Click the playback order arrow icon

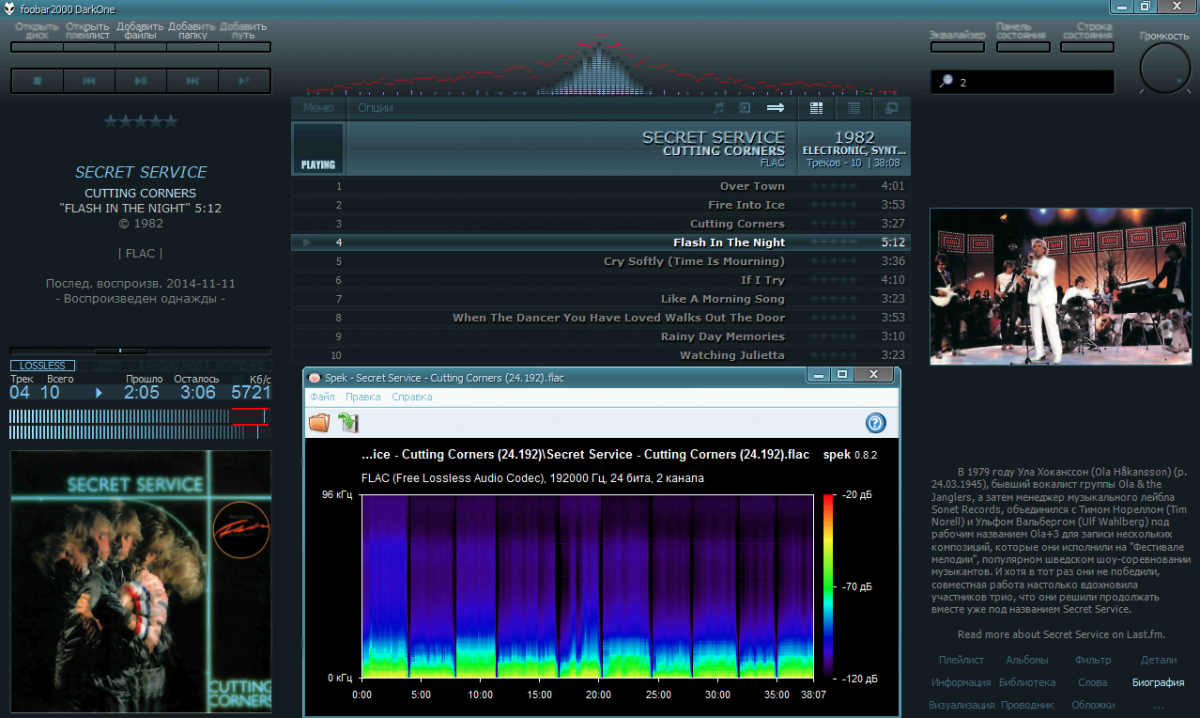coord(775,108)
